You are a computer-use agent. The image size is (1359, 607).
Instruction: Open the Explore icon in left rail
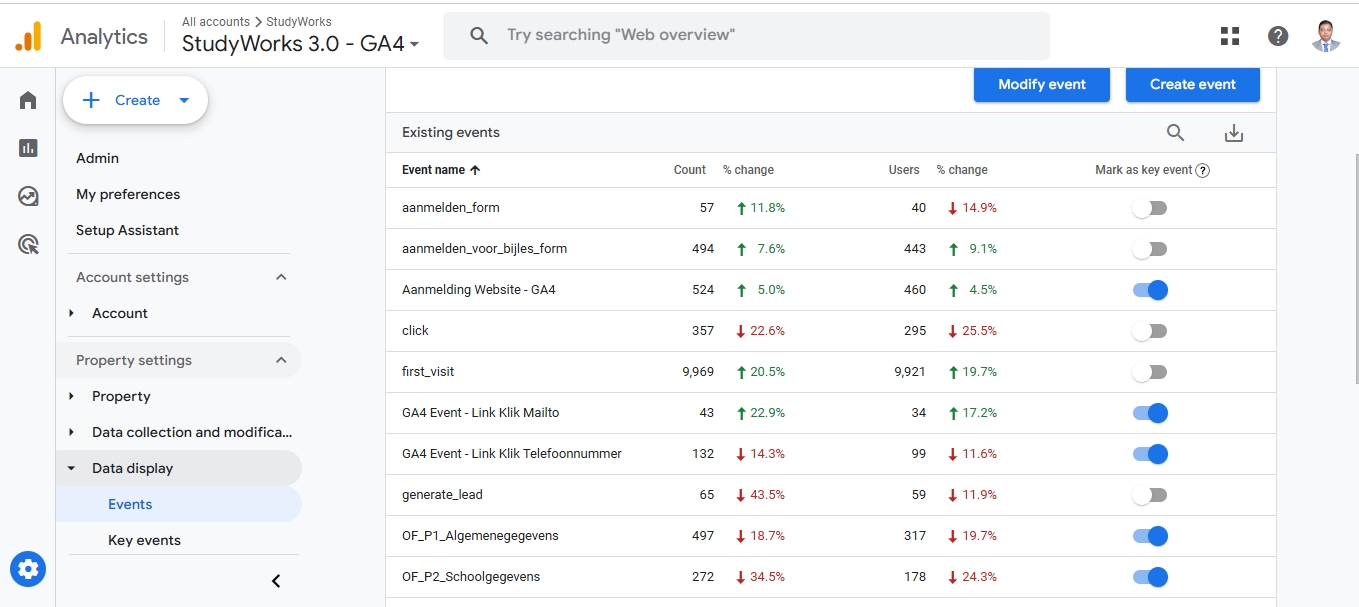point(28,196)
